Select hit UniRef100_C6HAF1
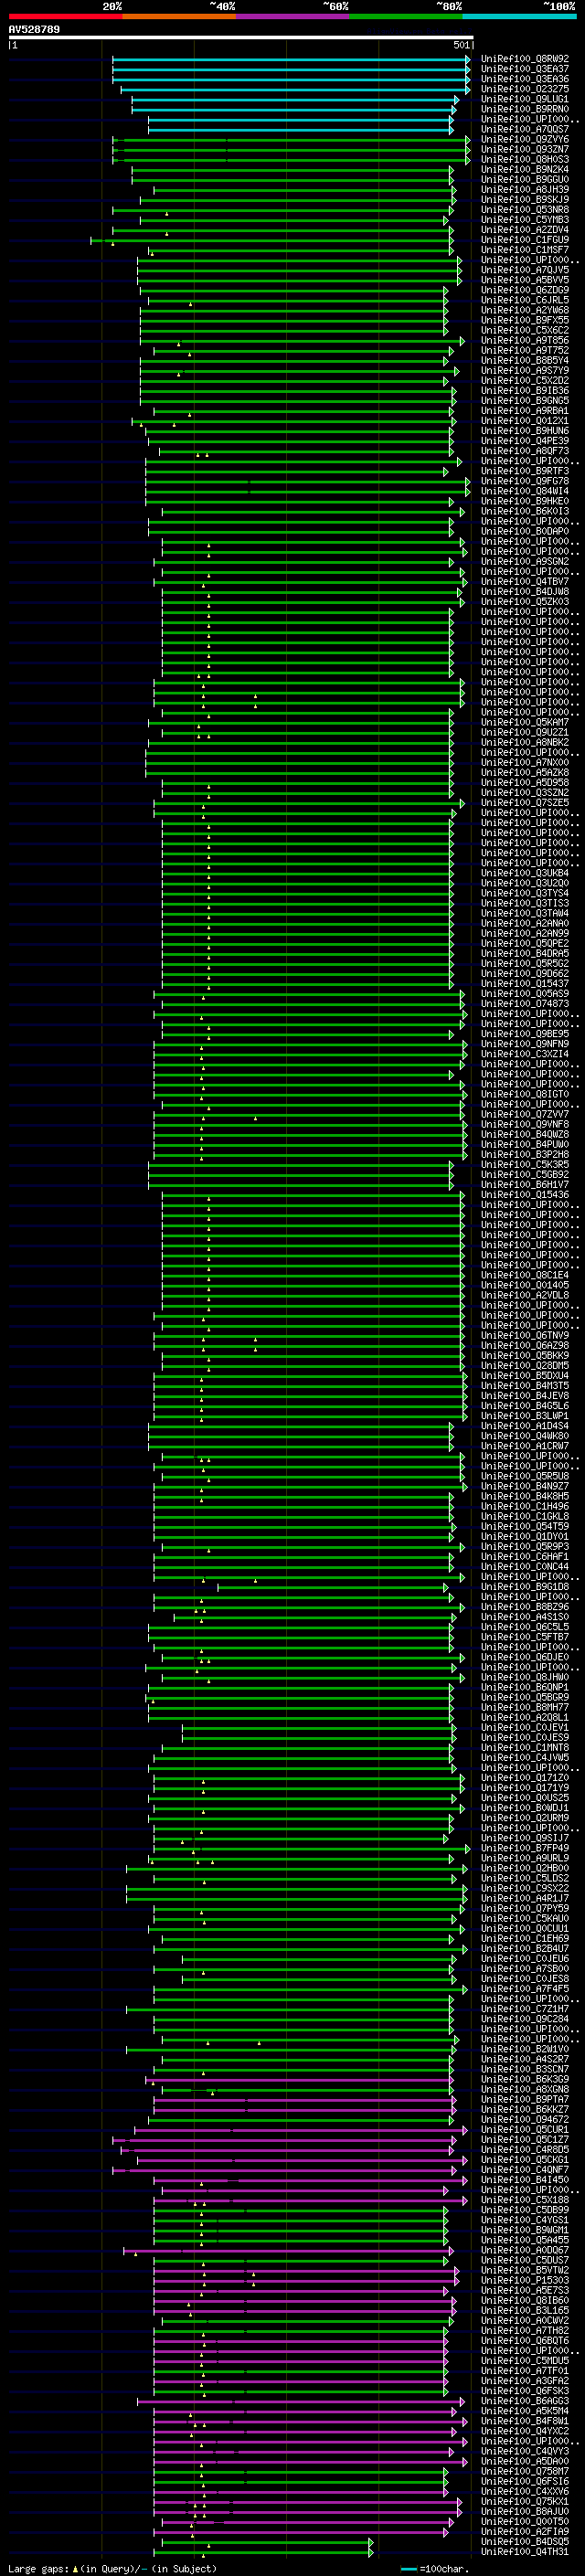This screenshot has height=2576, width=585. (x=525, y=1556)
